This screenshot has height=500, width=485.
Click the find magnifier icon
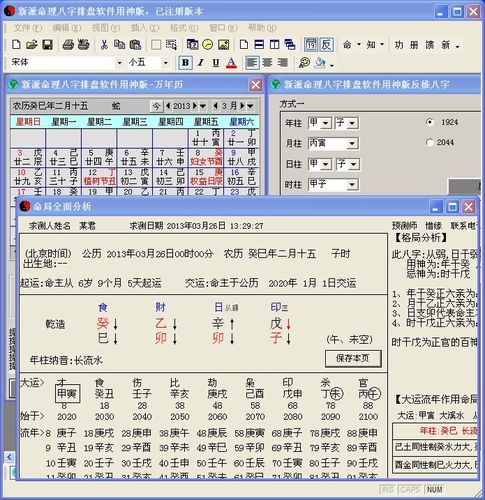pyautogui.click(x=304, y=63)
